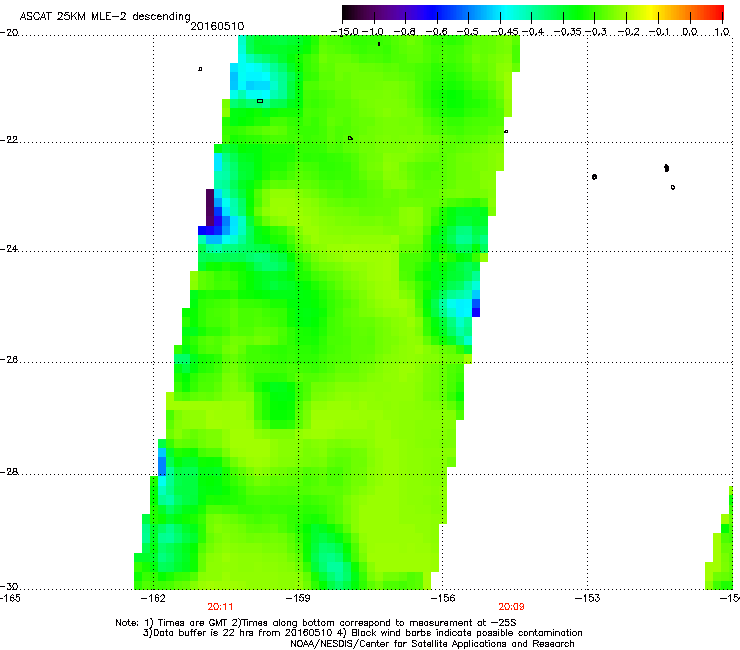Screen dimensions: 740x650
Task: Click the -0.5 color scale label
Action: [x=468, y=32]
